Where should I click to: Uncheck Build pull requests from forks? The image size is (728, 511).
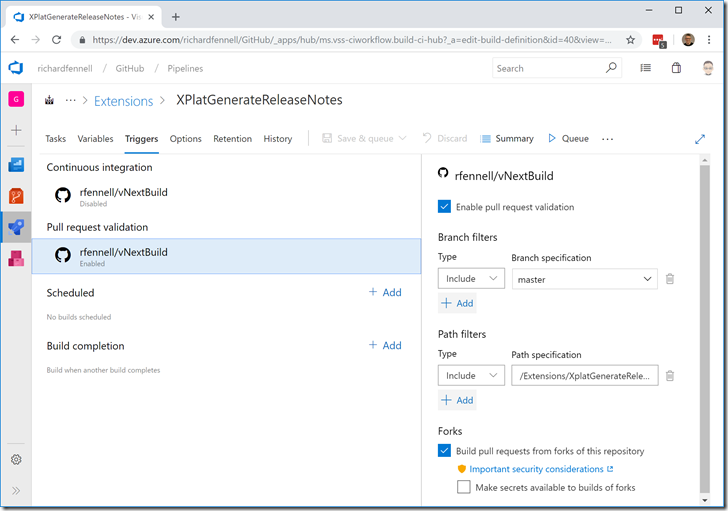point(445,451)
